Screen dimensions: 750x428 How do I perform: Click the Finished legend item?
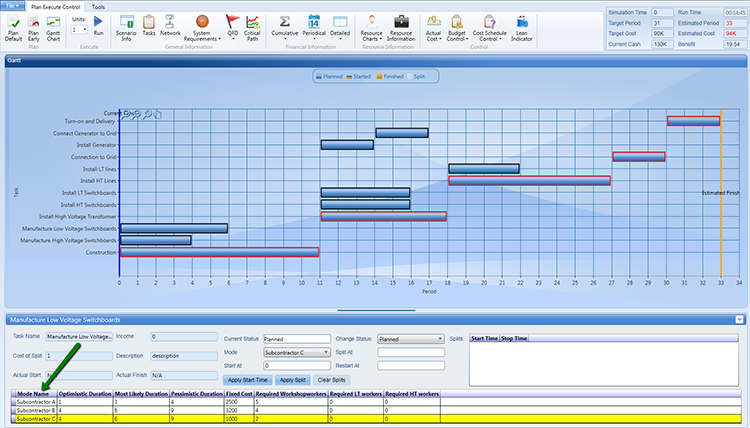point(390,77)
